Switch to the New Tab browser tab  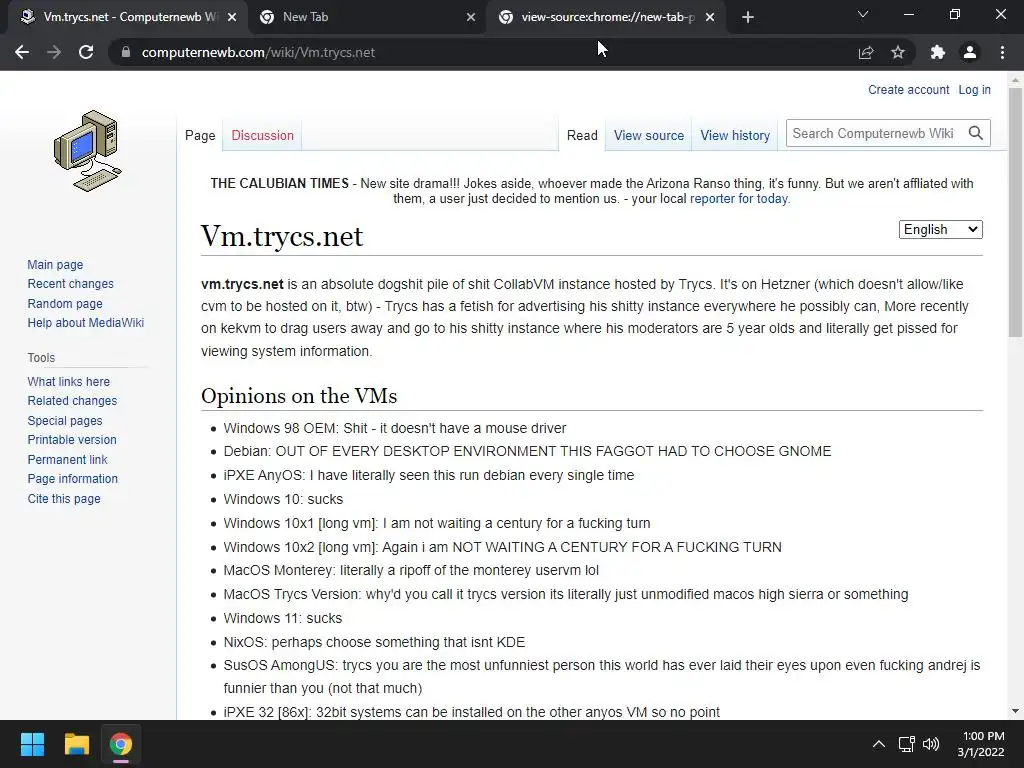click(366, 18)
